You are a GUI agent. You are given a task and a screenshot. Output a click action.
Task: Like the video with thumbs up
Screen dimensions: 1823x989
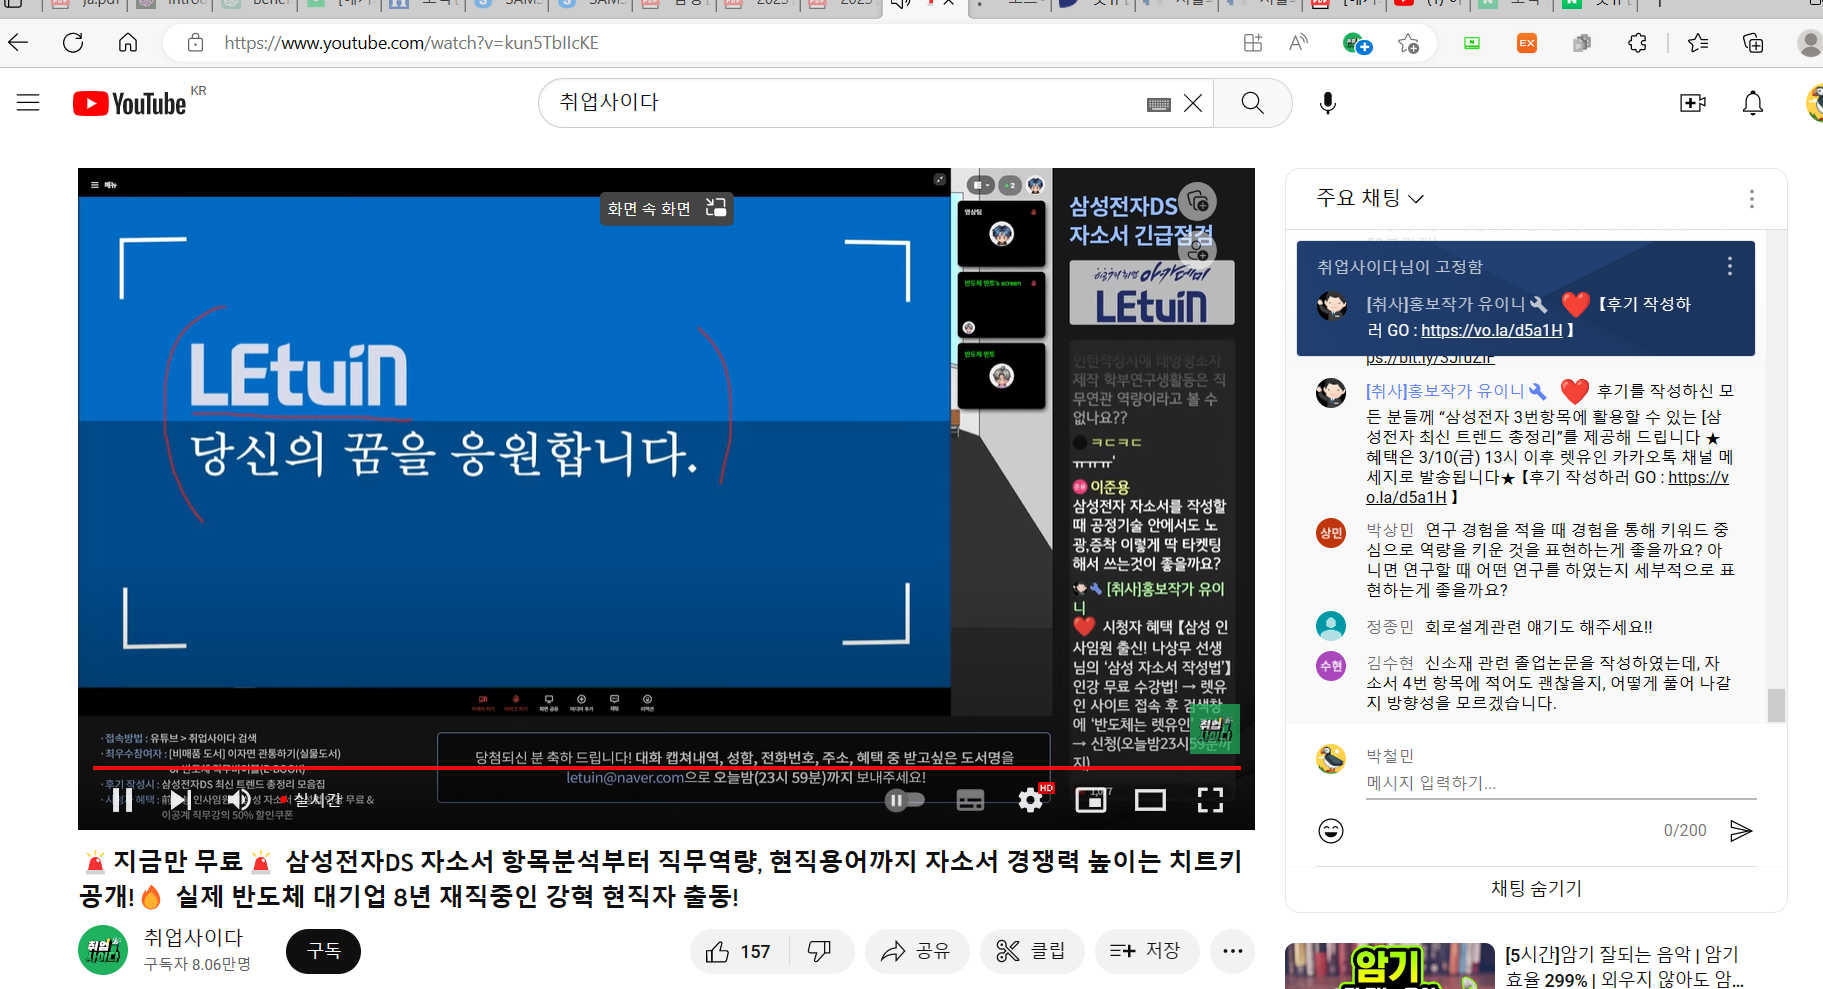coord(739,951)
